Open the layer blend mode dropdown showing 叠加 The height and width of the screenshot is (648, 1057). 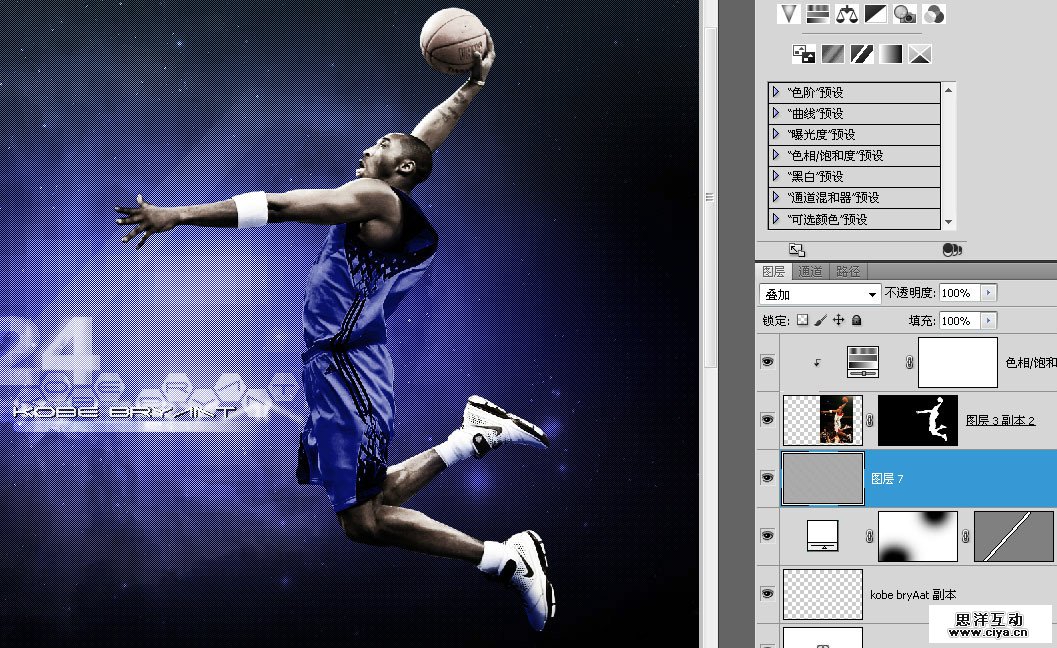click(818, 293)
